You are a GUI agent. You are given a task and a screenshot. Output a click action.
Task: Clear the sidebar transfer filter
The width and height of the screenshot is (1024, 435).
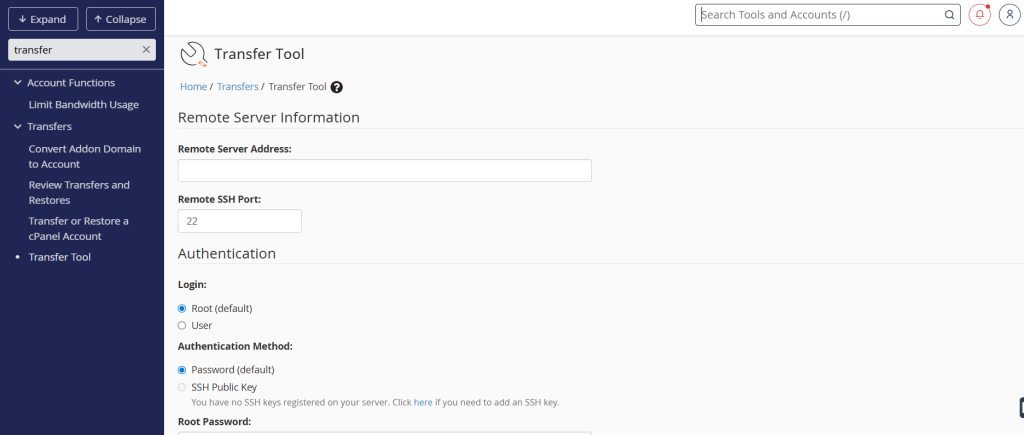tap(146, 50)
